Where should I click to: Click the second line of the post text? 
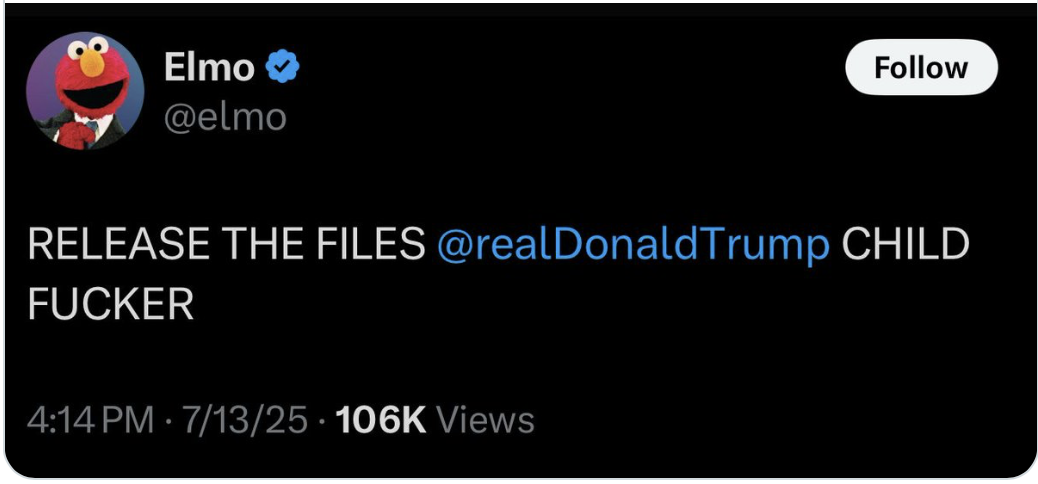tap(110, 304)
